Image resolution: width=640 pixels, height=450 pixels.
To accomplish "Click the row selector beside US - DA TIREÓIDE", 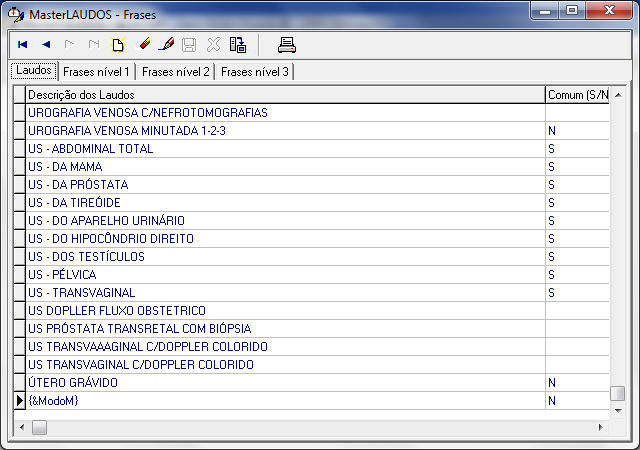I will click(x=19, y=203).
